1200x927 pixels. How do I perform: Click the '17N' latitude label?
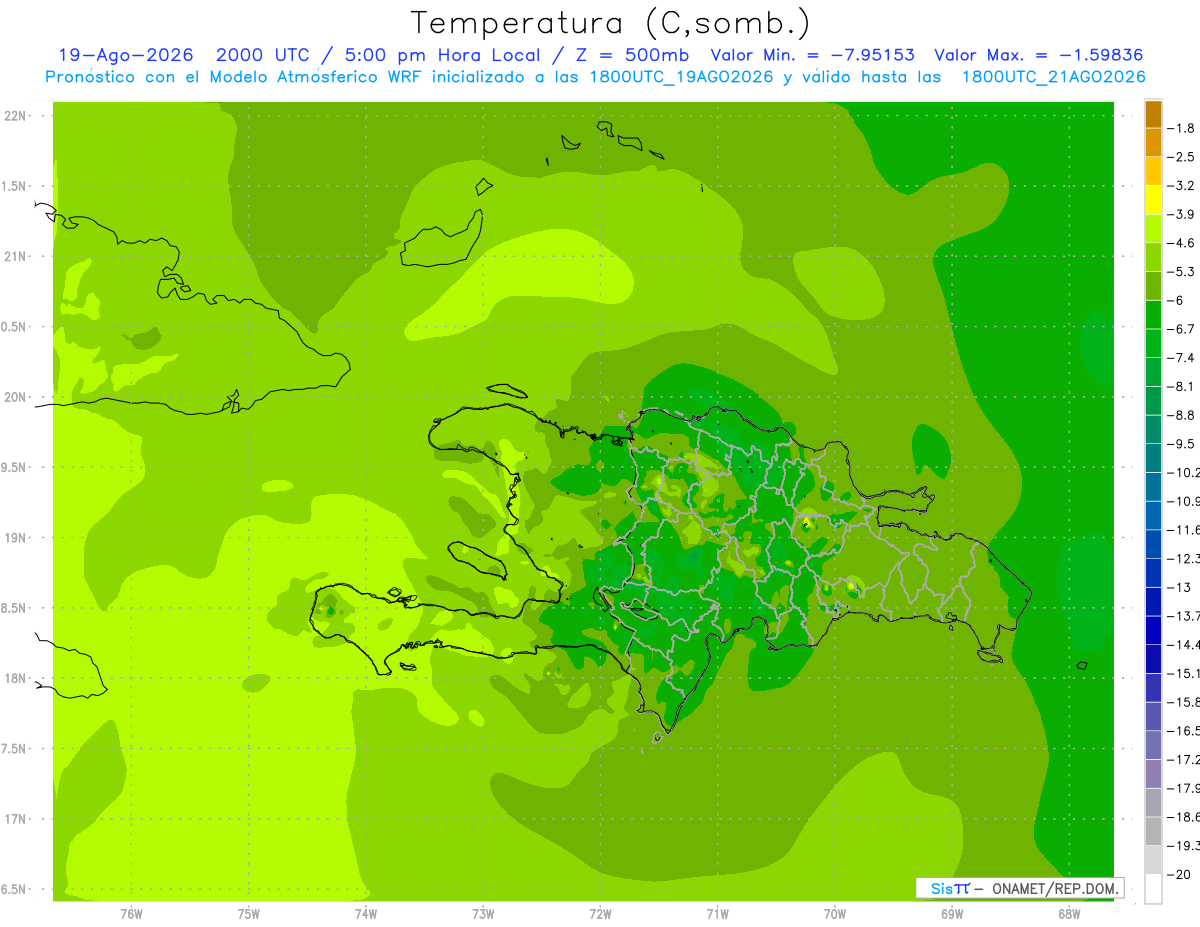click(17, 819)
